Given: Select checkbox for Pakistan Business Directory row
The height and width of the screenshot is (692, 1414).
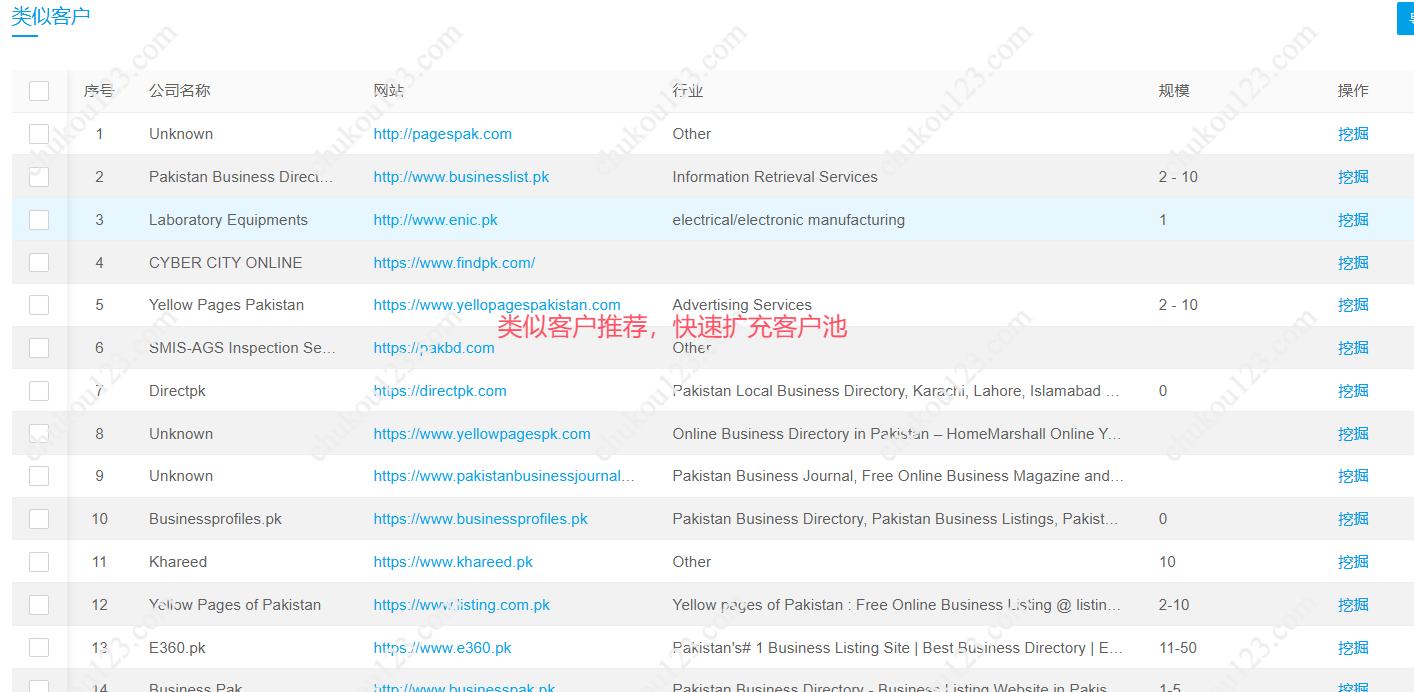Looking at the screenshot, I should click(x=39, y=177).
